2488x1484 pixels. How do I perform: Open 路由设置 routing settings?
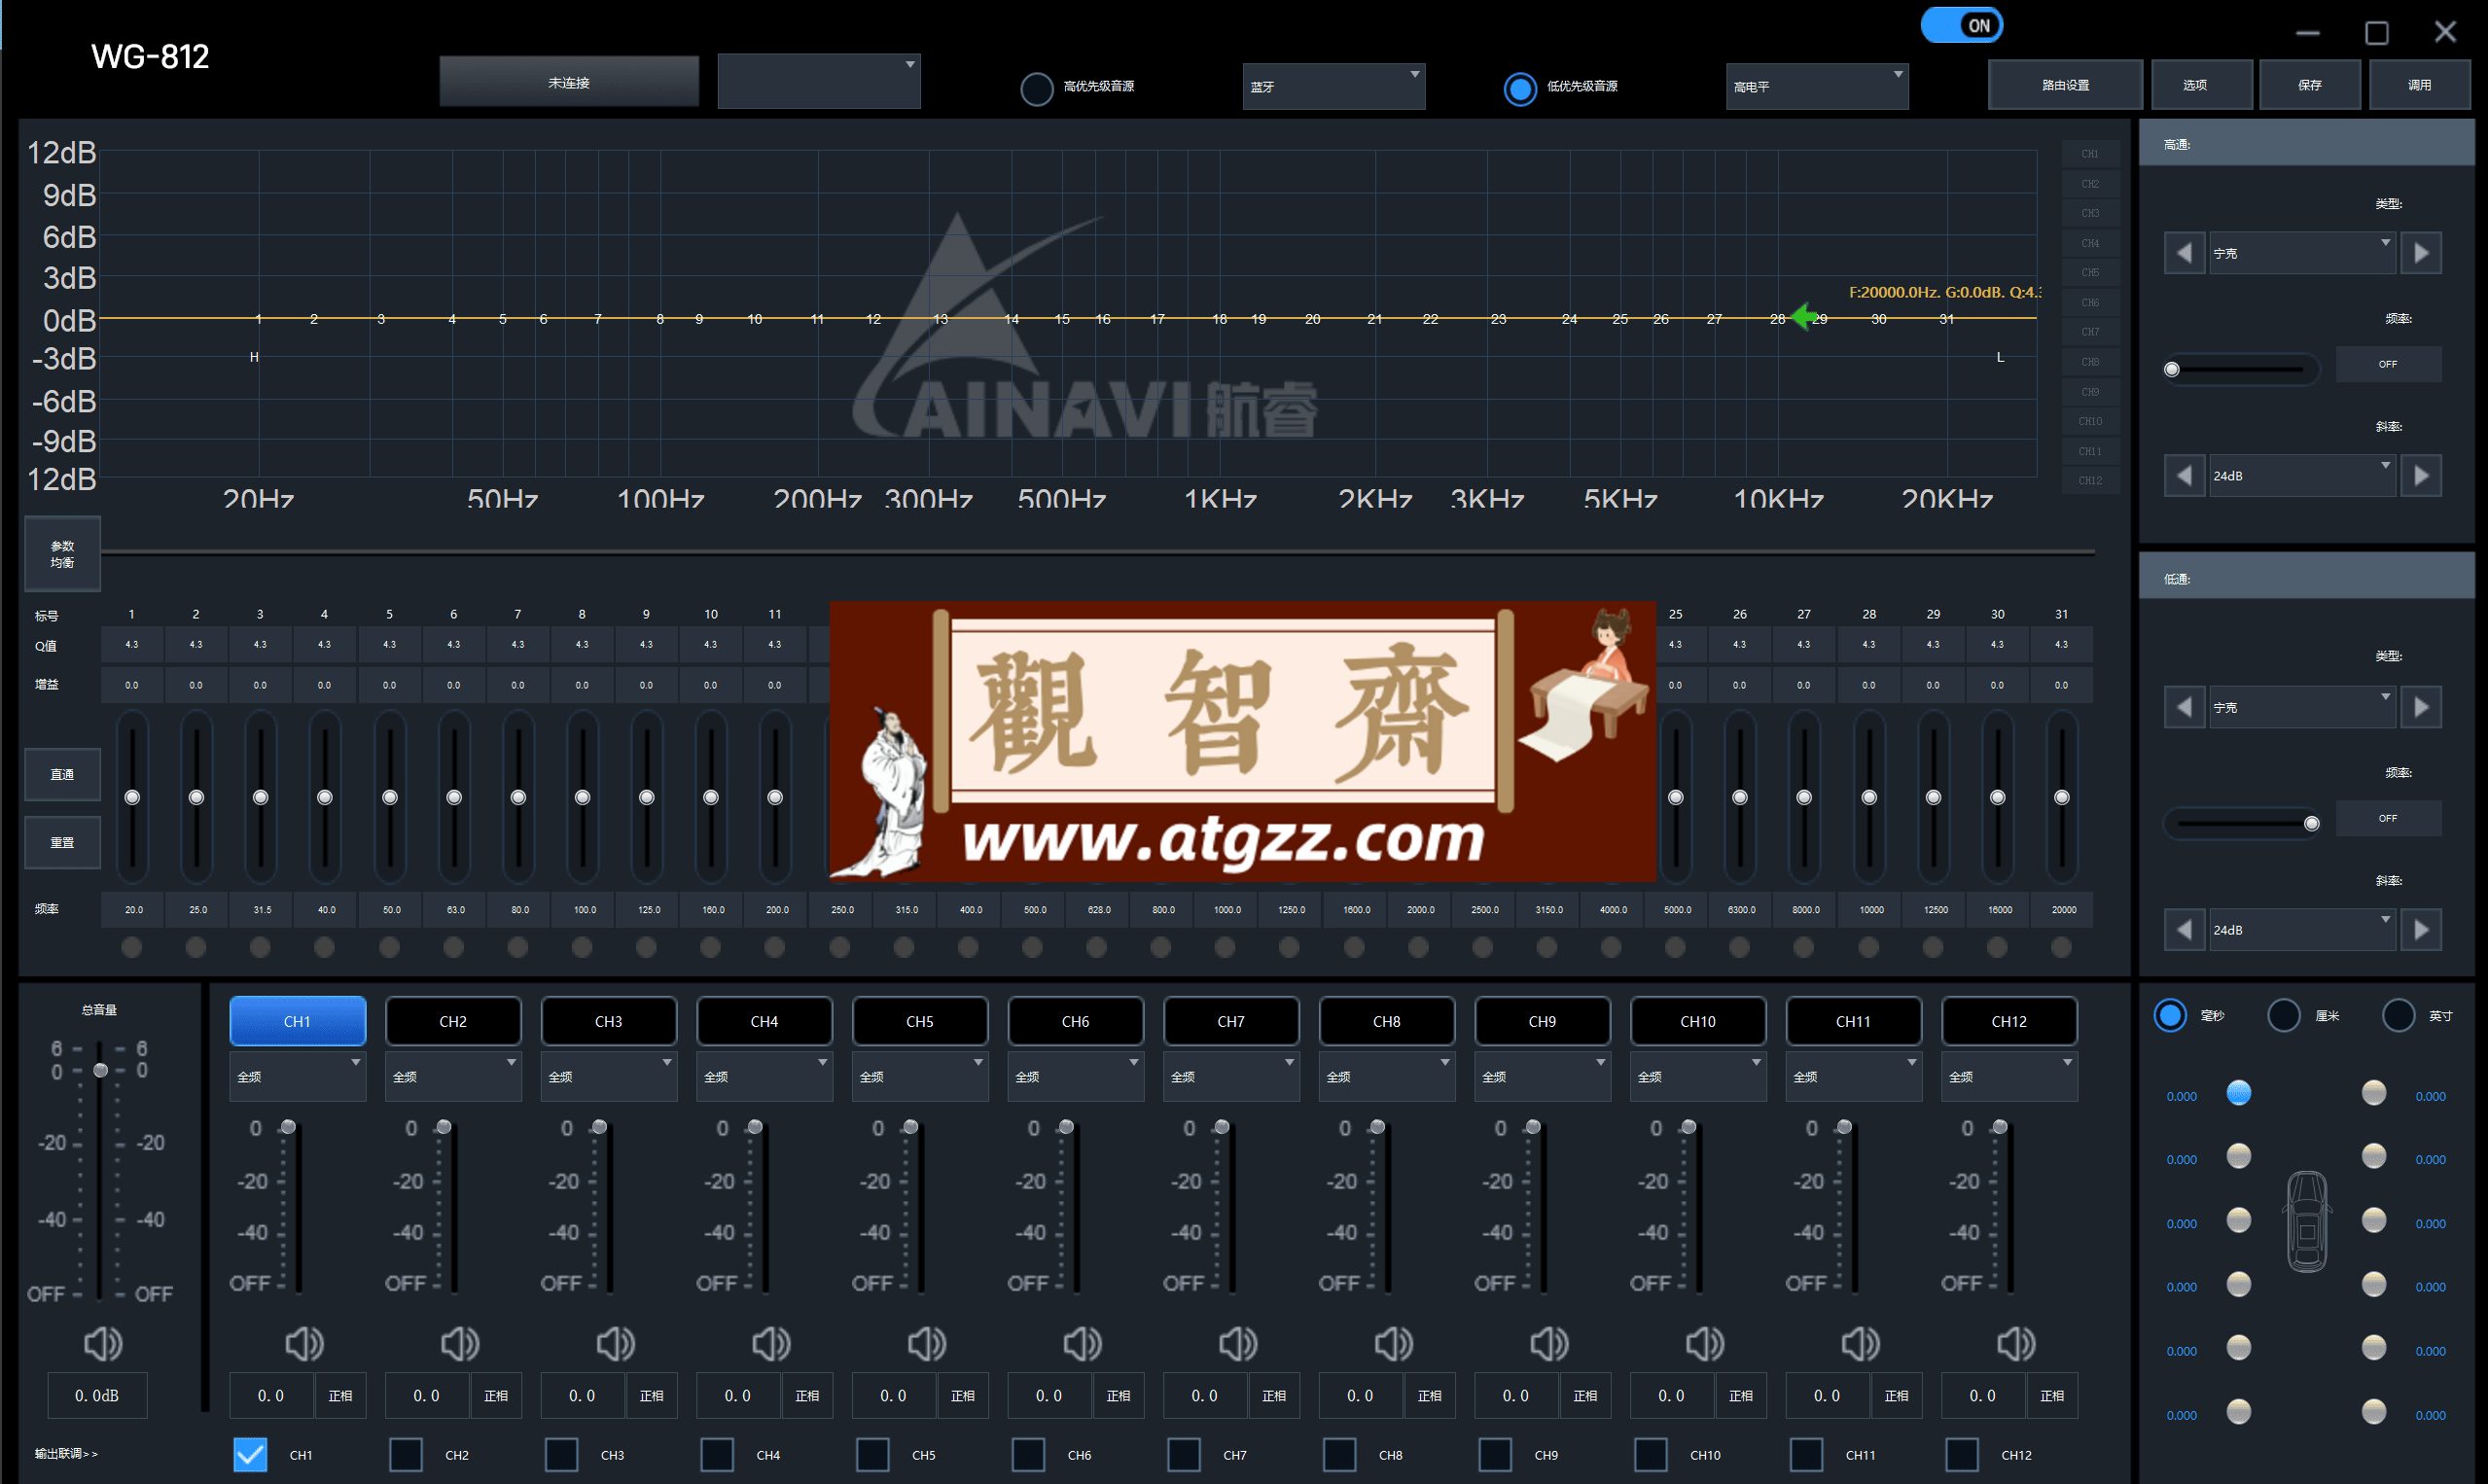pyautogui.click(x=2065, y=85)
